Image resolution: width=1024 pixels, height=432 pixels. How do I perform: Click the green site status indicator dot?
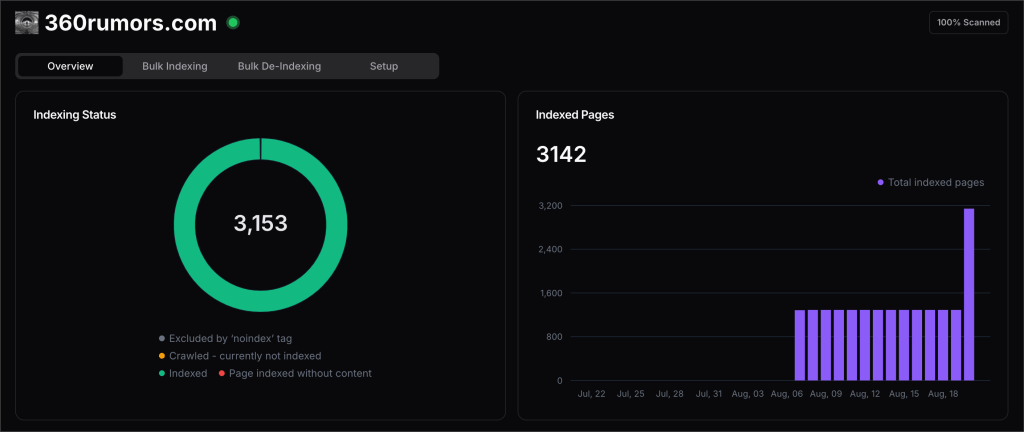coord(232,23)
